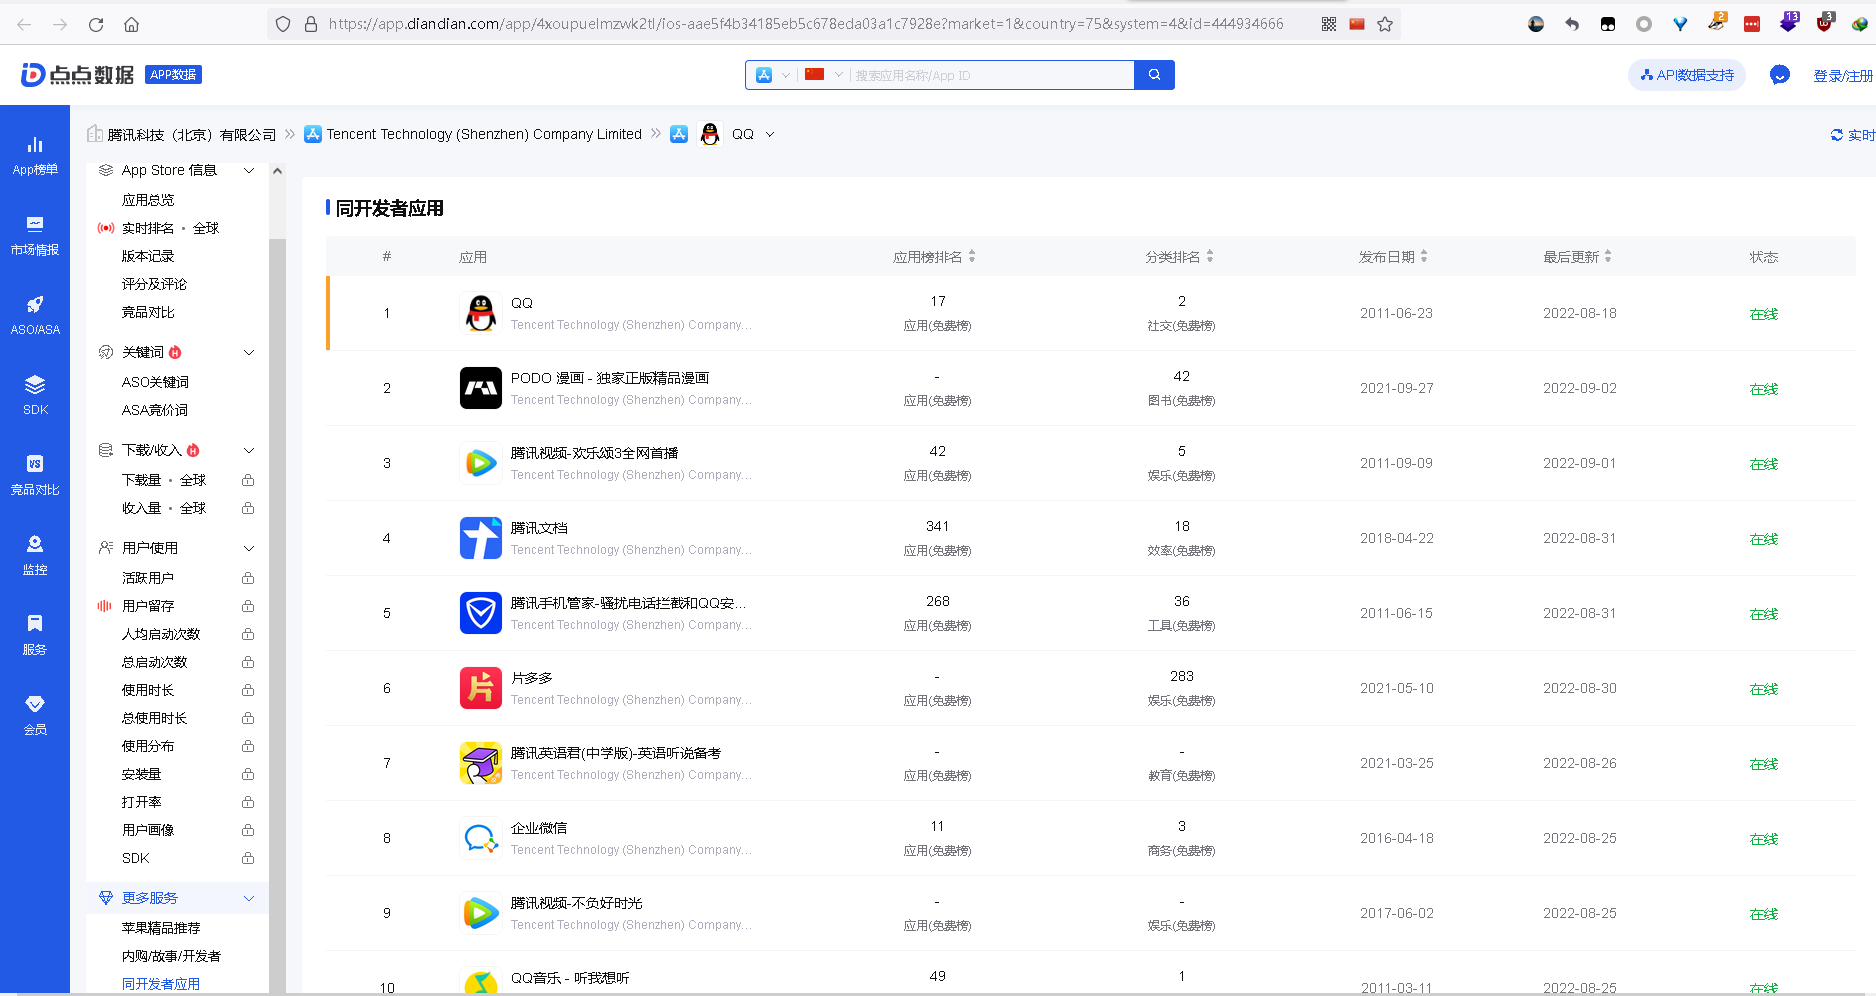Screen dimensions: 1876x996
Task: Open Tencent Technology (Shenzhen) breadcrumb link
Action: pyautogui.click(x=484, y=134)
